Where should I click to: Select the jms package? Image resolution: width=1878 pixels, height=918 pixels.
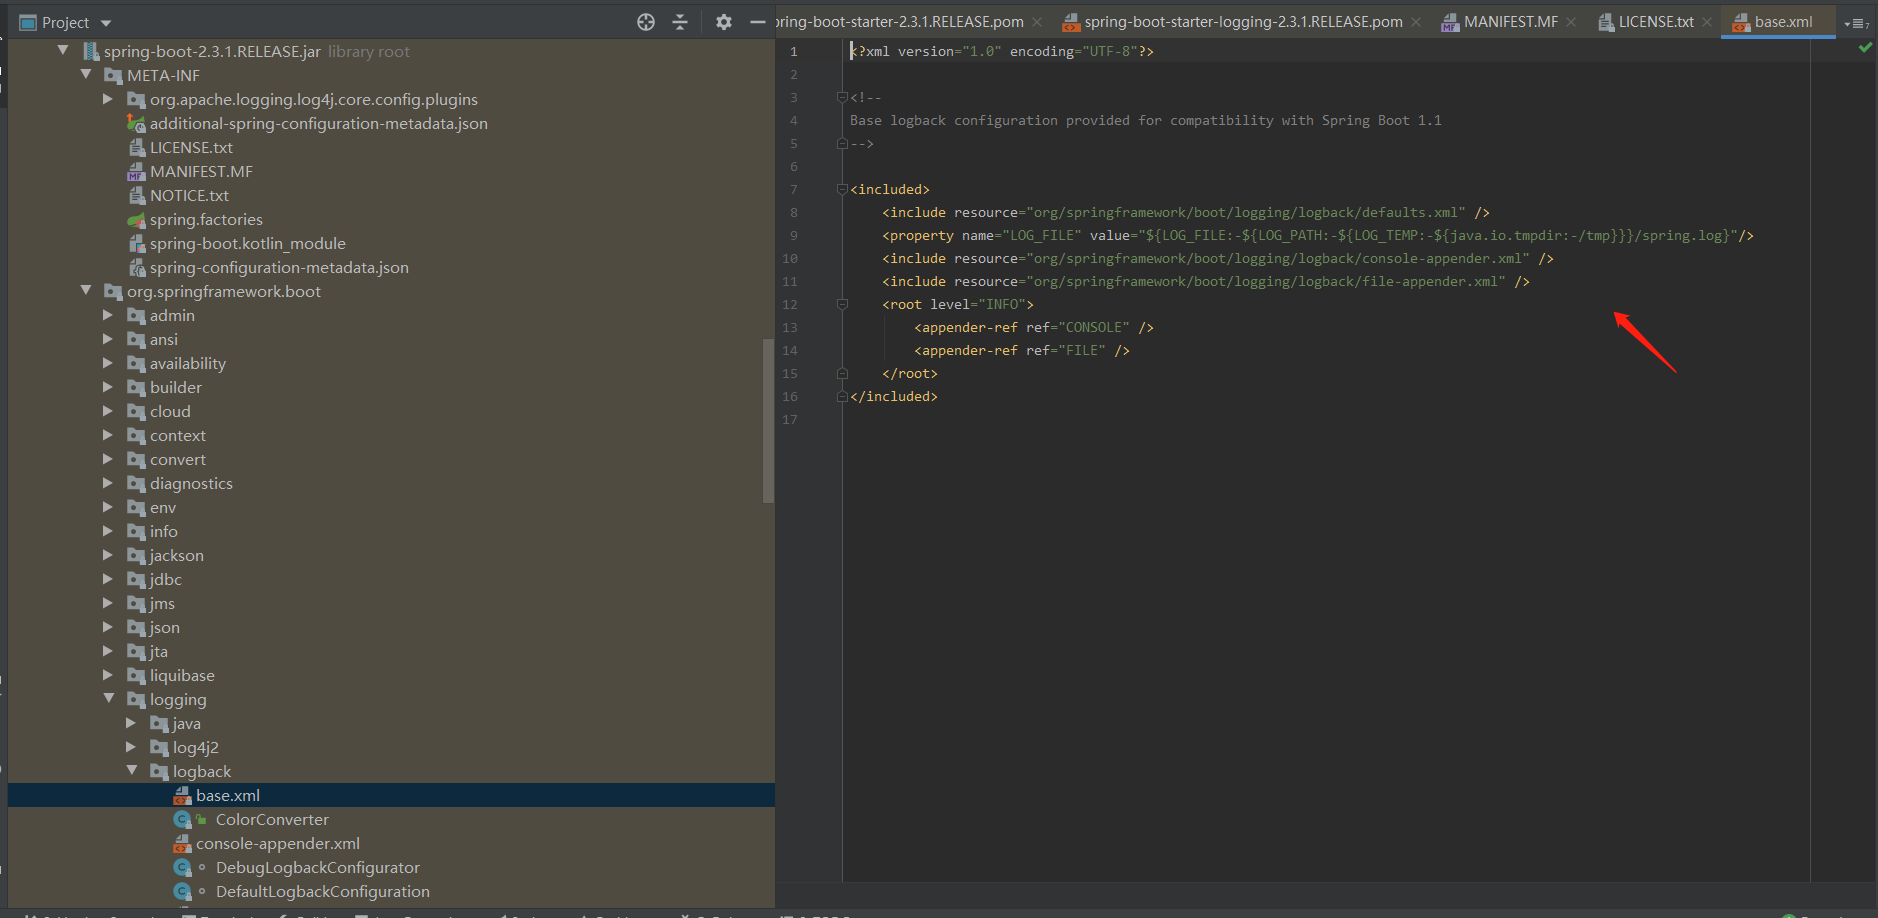pyautogui.click(x=162, y=603)
